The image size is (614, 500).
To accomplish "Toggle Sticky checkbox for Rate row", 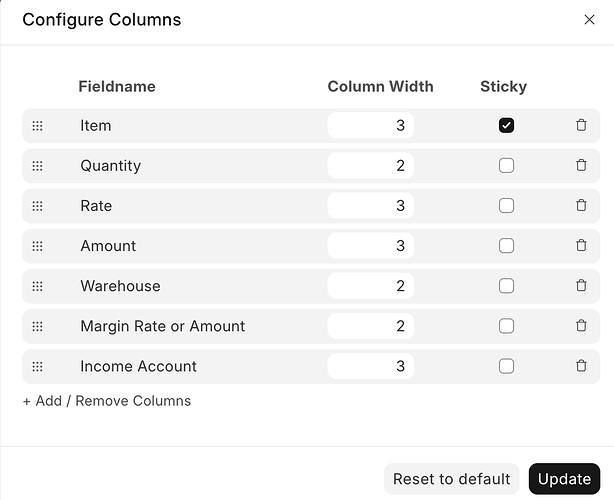I will [x=506, y=206].
